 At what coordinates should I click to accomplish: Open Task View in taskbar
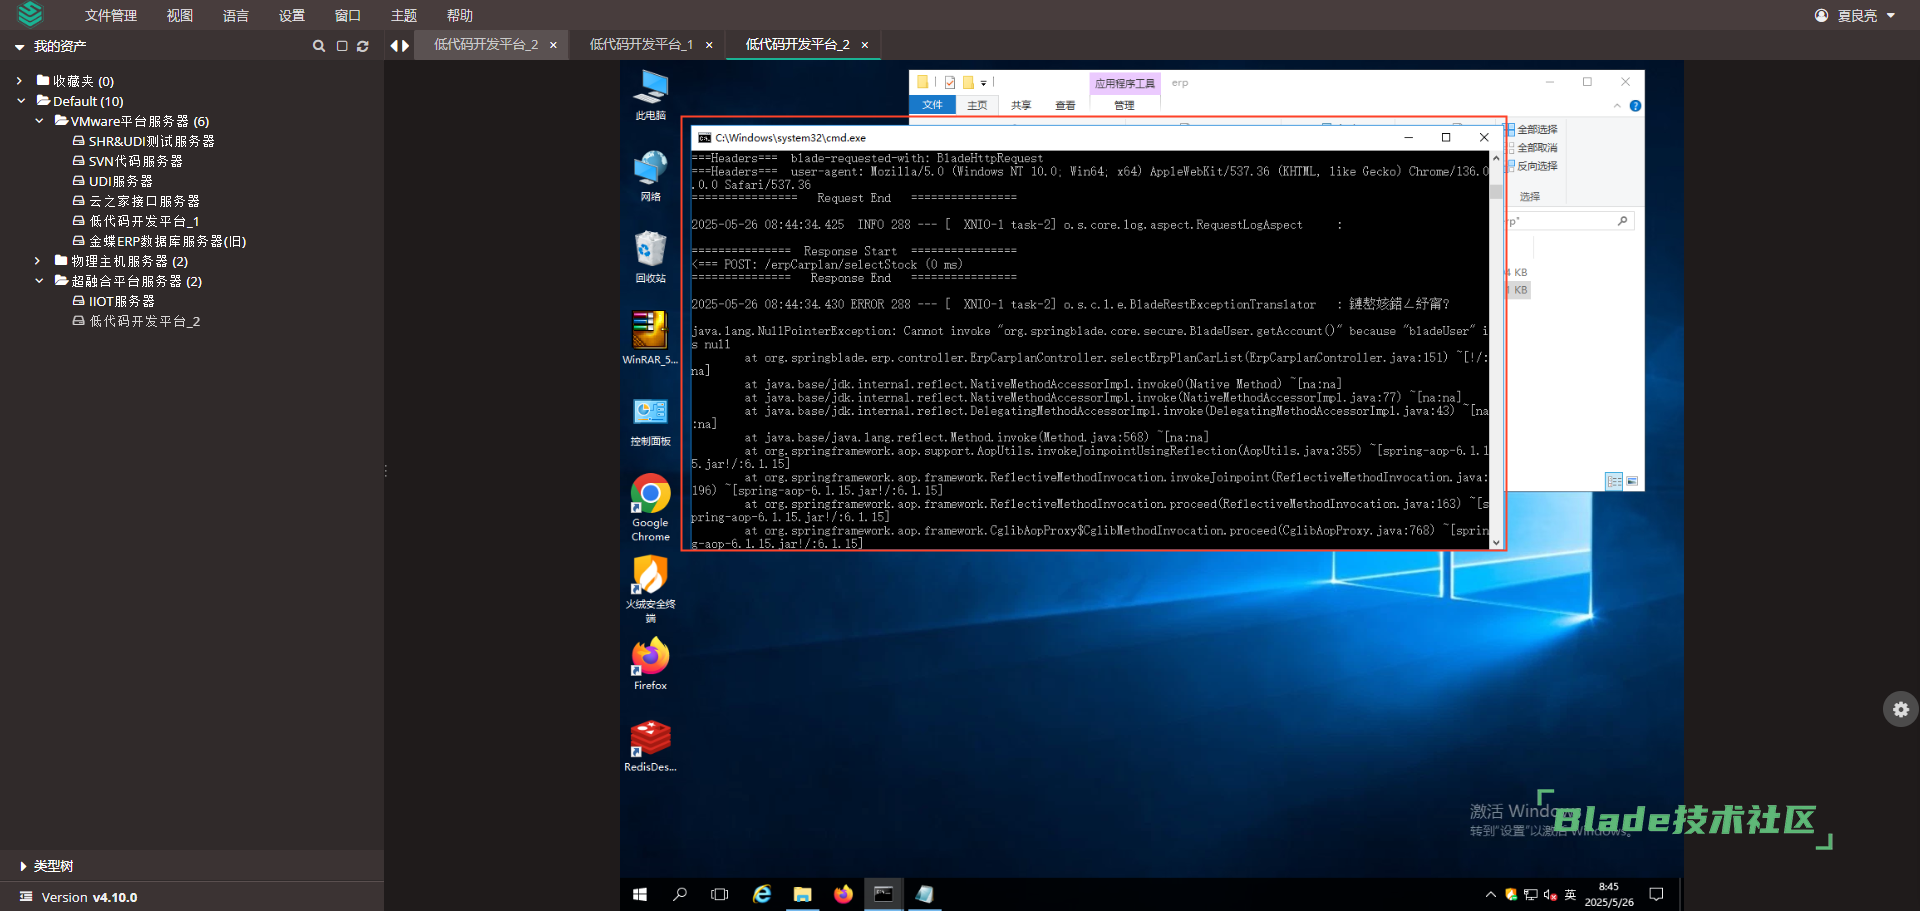pyautogui.click(x=719, y=894)
